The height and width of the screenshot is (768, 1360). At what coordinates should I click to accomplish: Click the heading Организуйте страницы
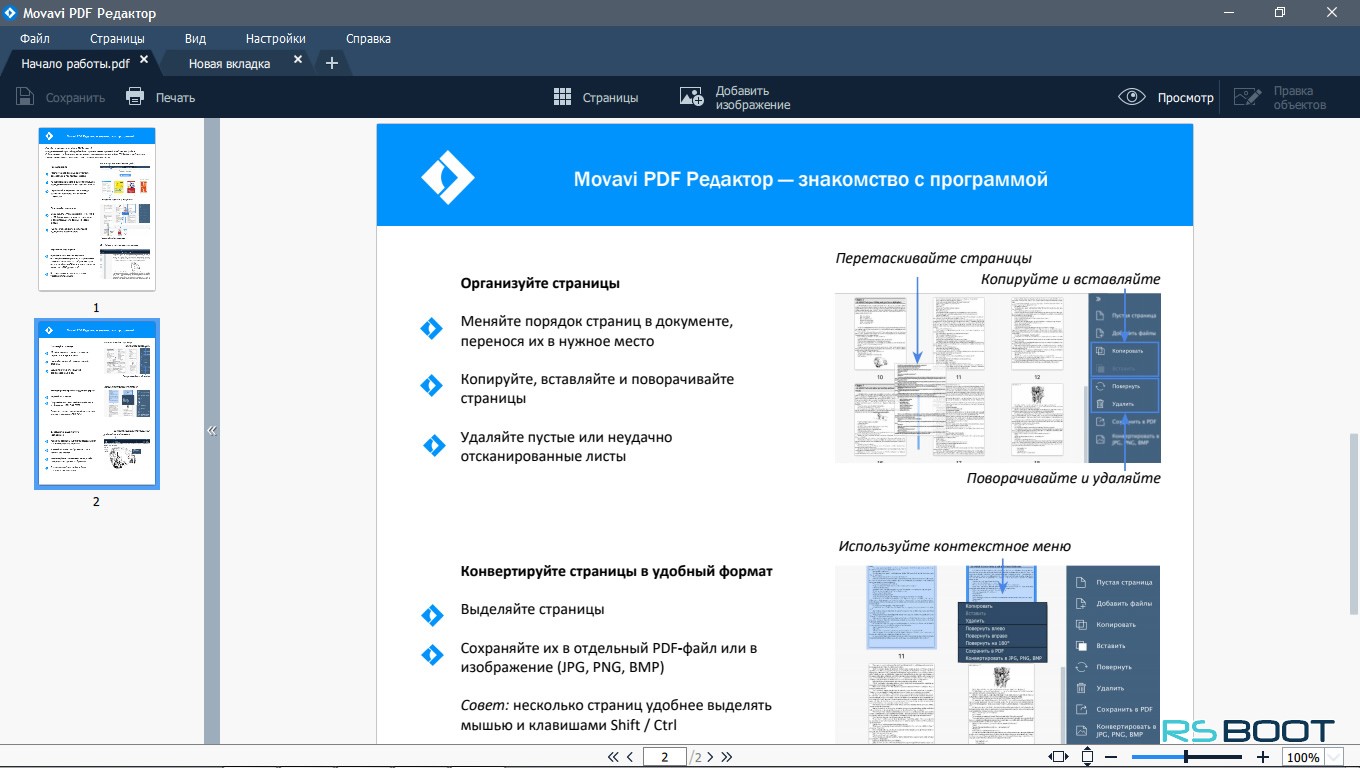[x=540, y=283]
